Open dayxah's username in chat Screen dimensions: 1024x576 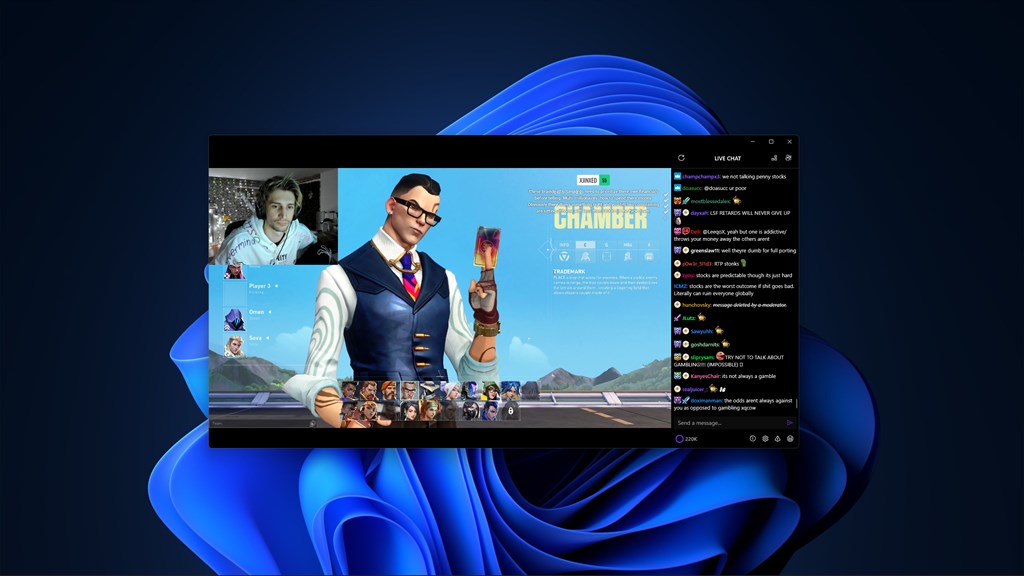[x=699, y=213]
